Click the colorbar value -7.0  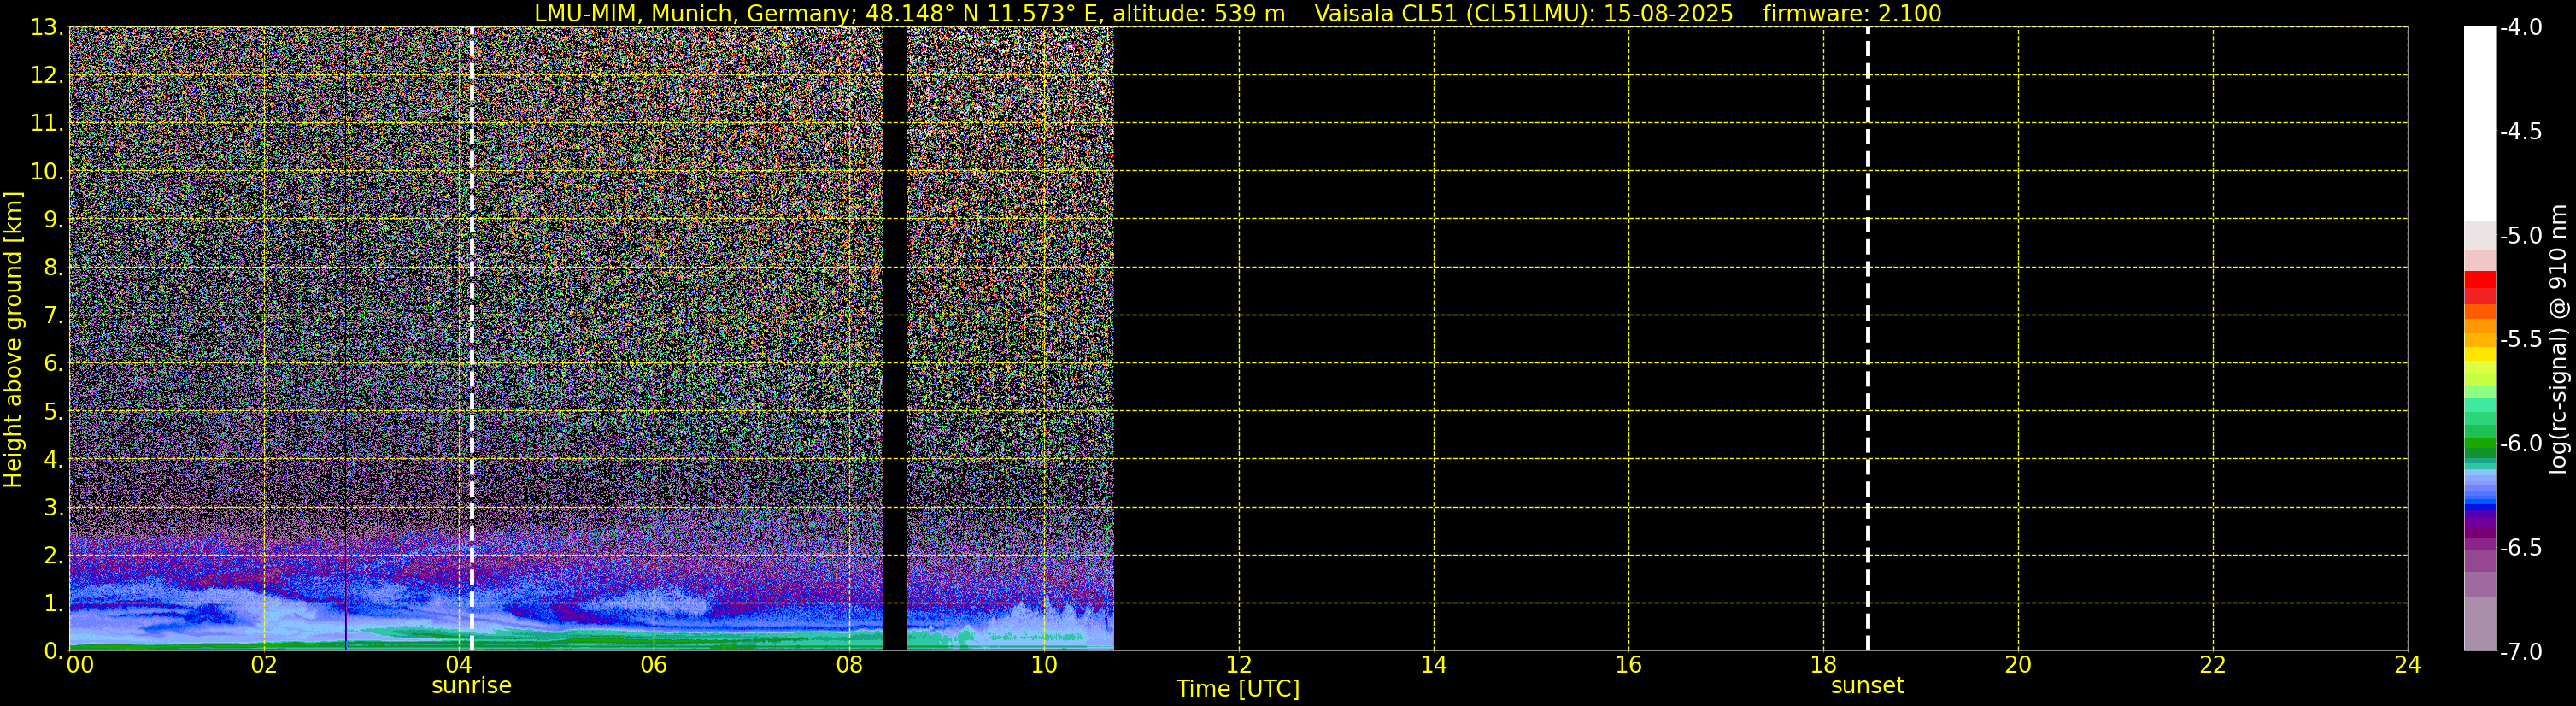tap(2520, 651)
